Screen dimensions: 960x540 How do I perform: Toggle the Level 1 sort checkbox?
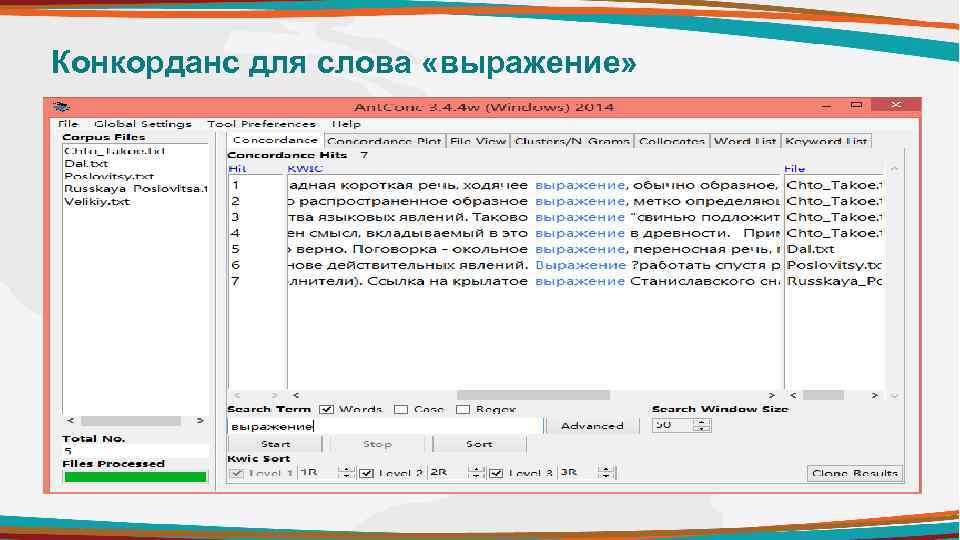pyautogui.click(x=236, y=473)
